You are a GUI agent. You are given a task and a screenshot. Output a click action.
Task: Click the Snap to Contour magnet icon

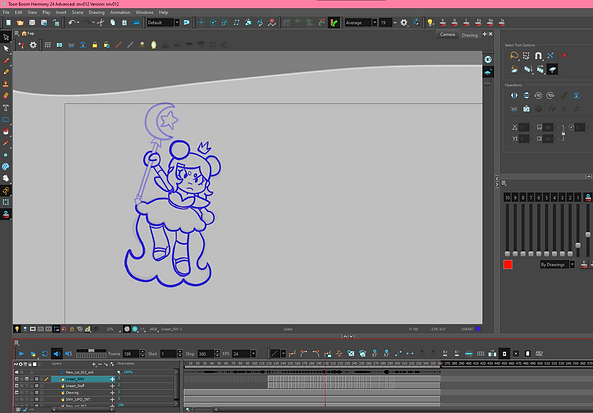tap(538, 56)
